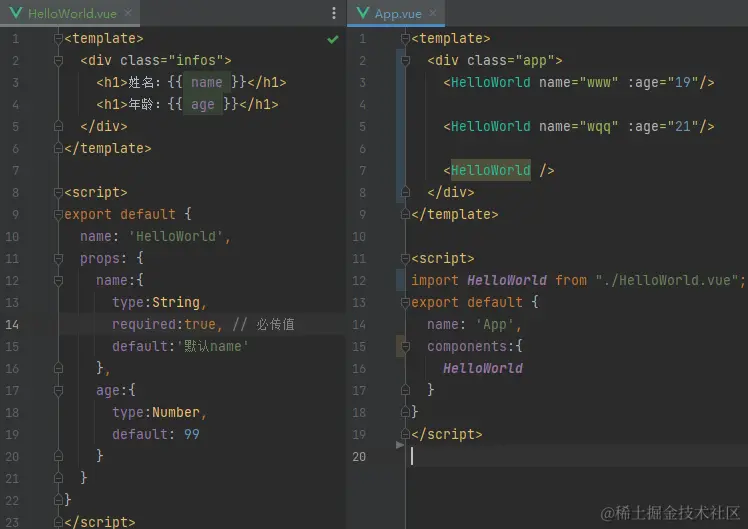Click the name interpolation in the first h1
The height and width of the screenshot is (529, 748).
[x=207, y=83]
